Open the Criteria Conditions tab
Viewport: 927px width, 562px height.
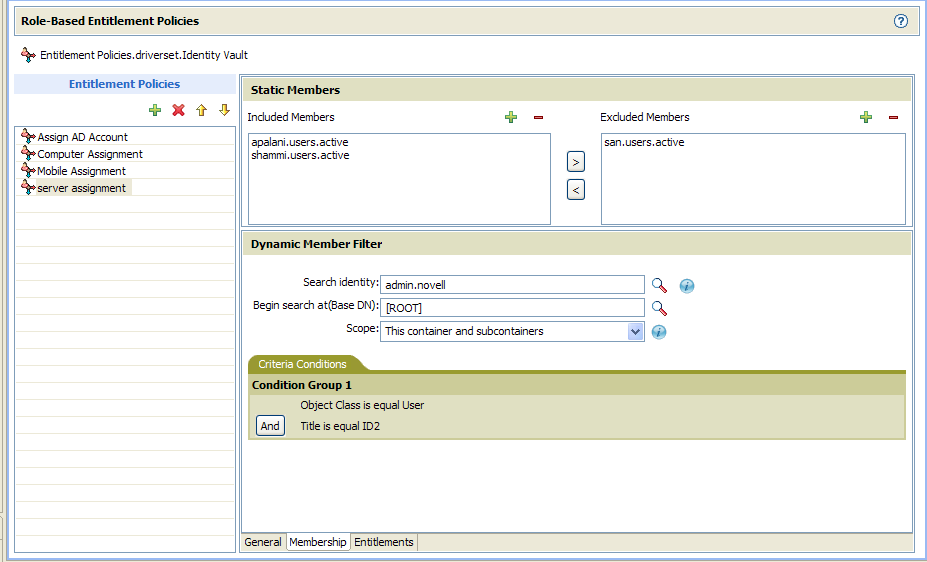pos(303,364)
